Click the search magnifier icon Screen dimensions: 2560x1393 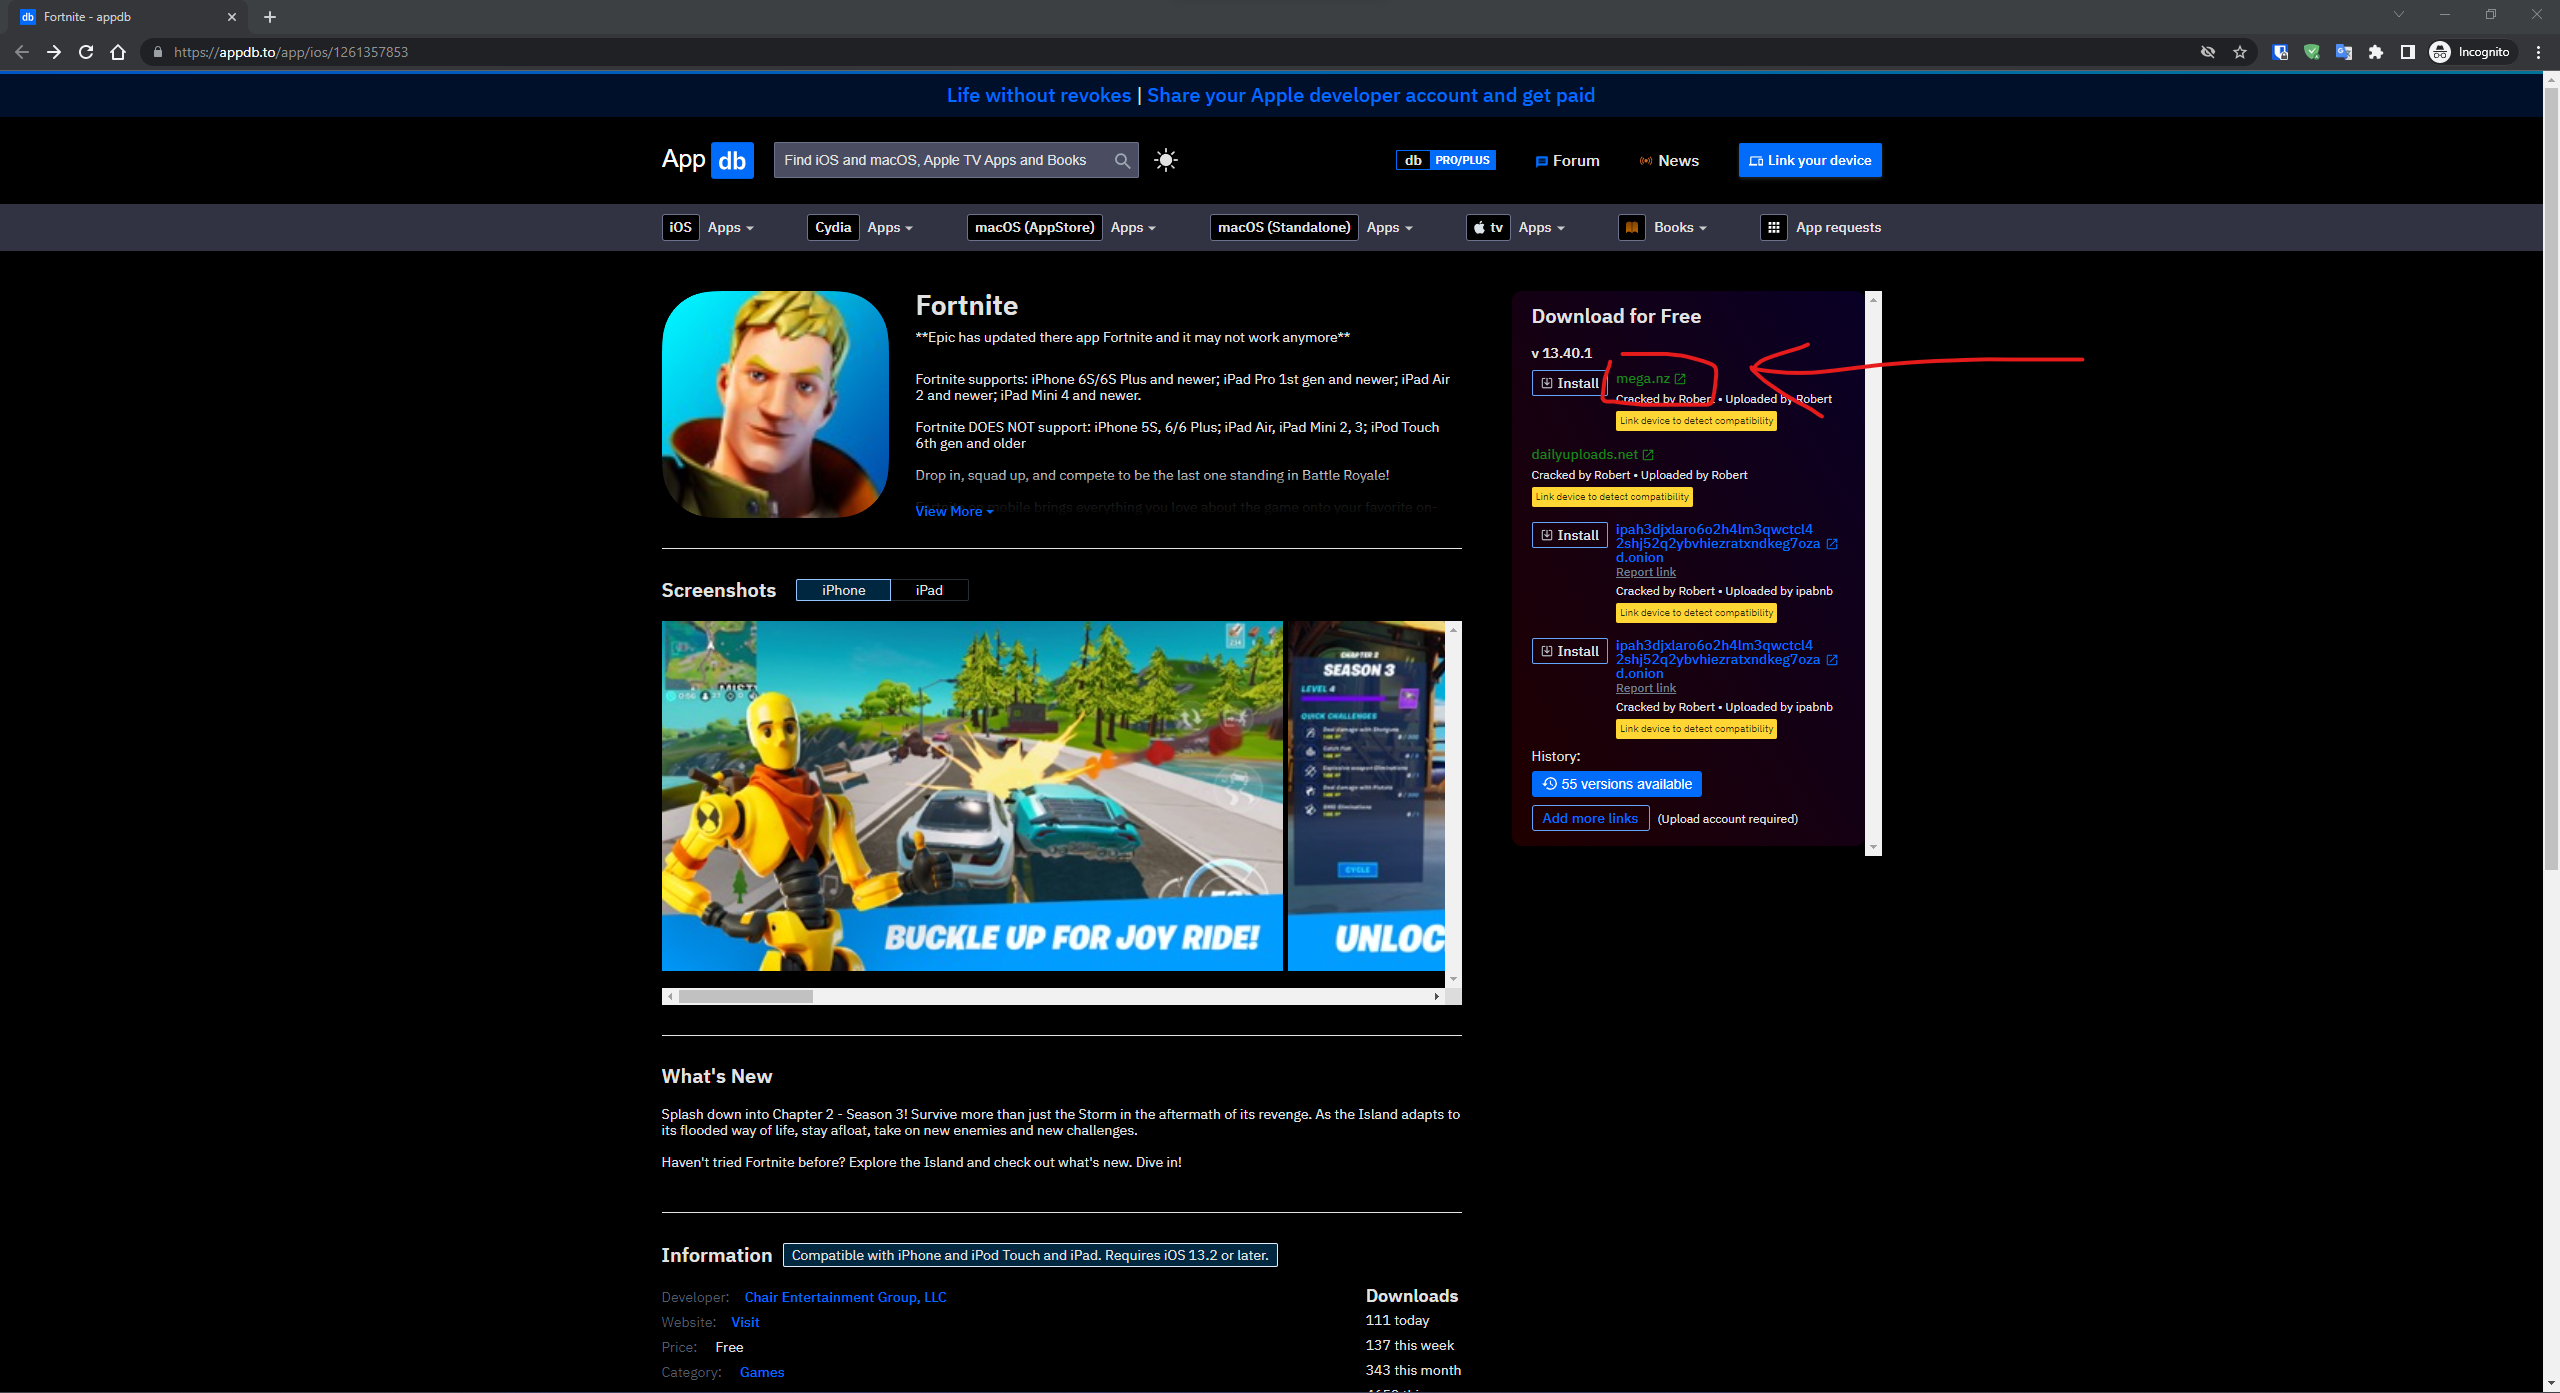(x=1122, y=160)
